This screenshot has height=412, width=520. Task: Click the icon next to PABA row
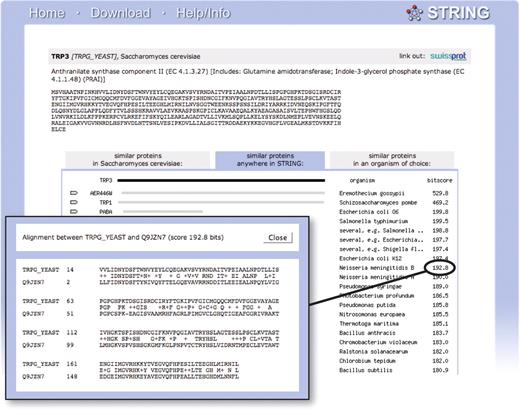click(74, 212)
